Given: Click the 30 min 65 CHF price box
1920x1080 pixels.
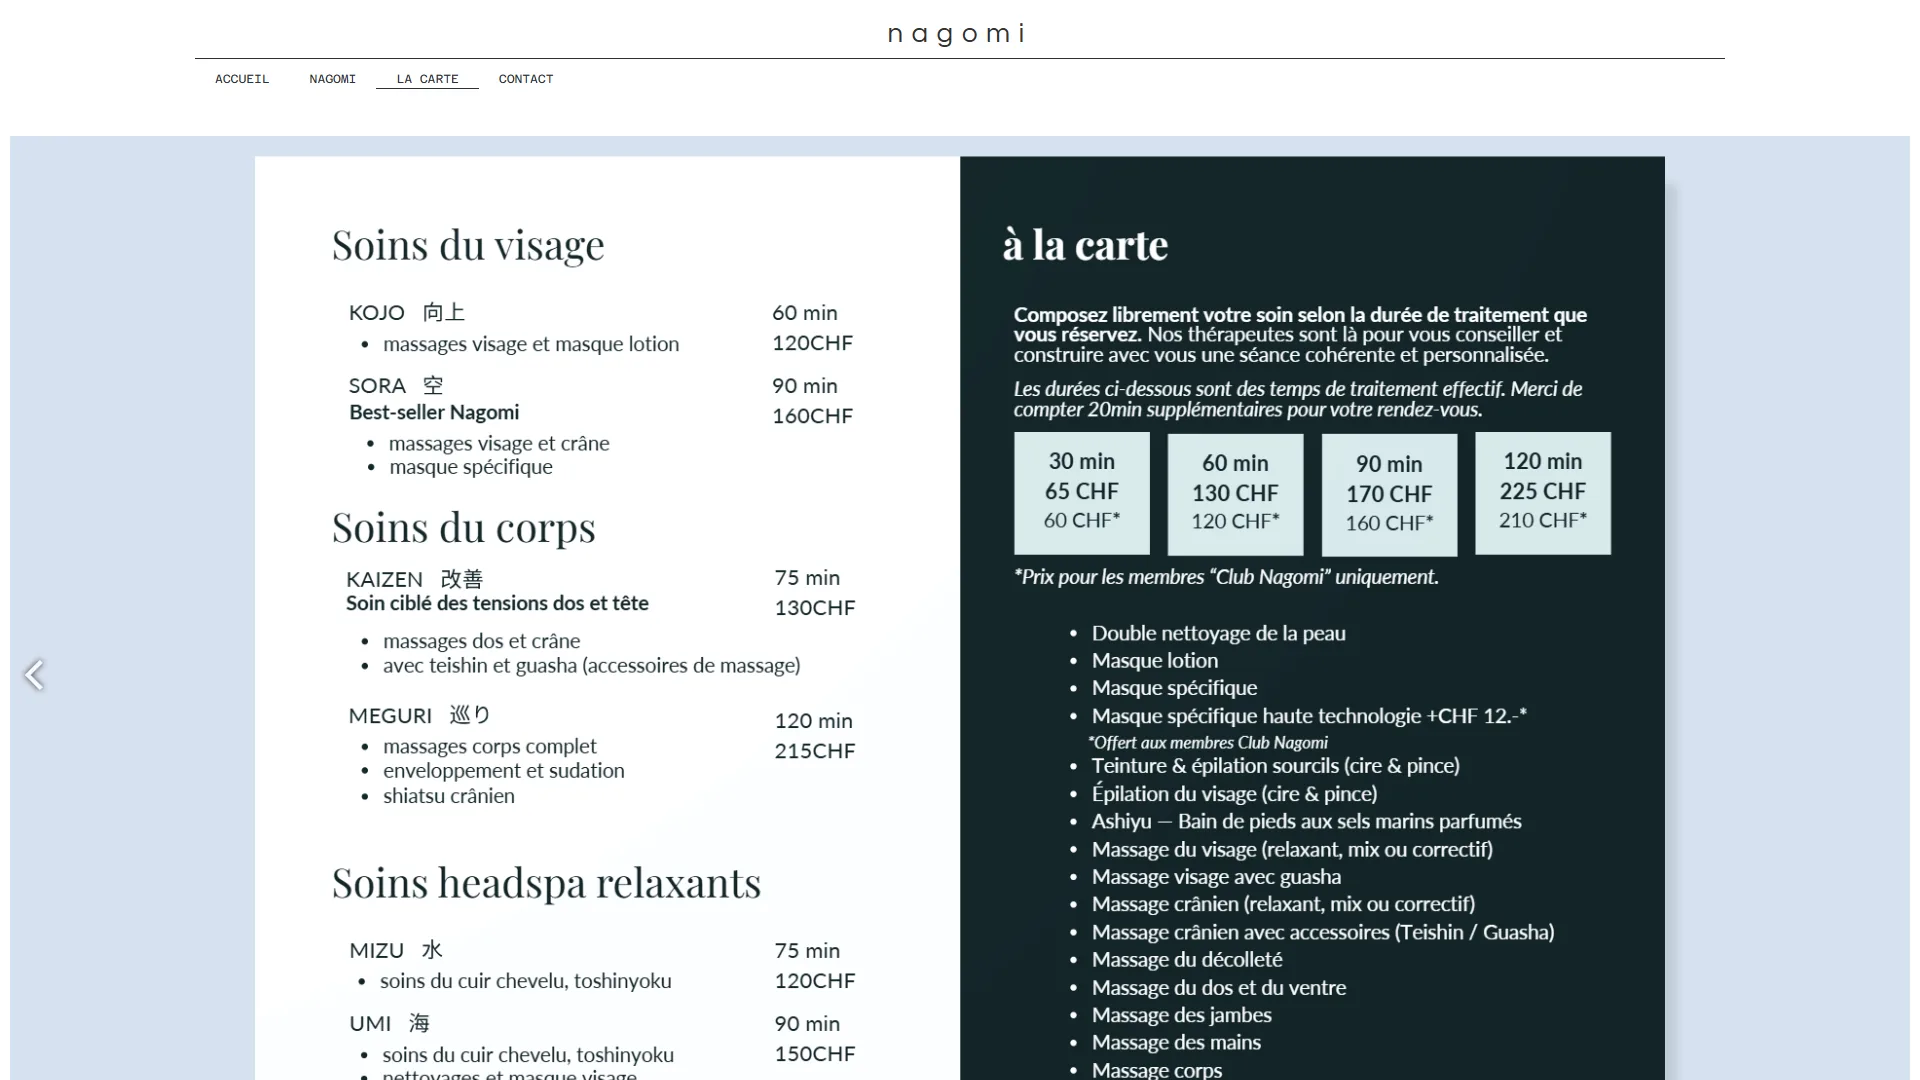Looking at the screenshot, I should pos(1082,493).
